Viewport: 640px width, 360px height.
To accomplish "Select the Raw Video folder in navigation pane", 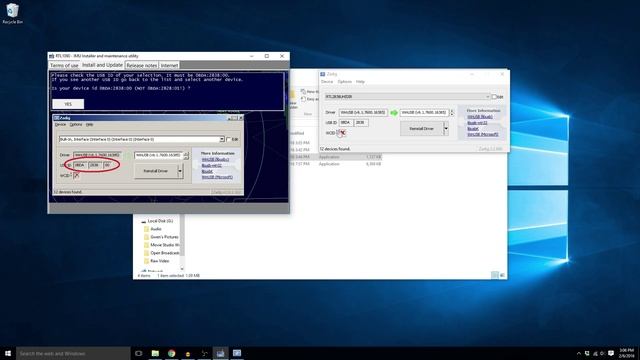I will coord(156,261).
